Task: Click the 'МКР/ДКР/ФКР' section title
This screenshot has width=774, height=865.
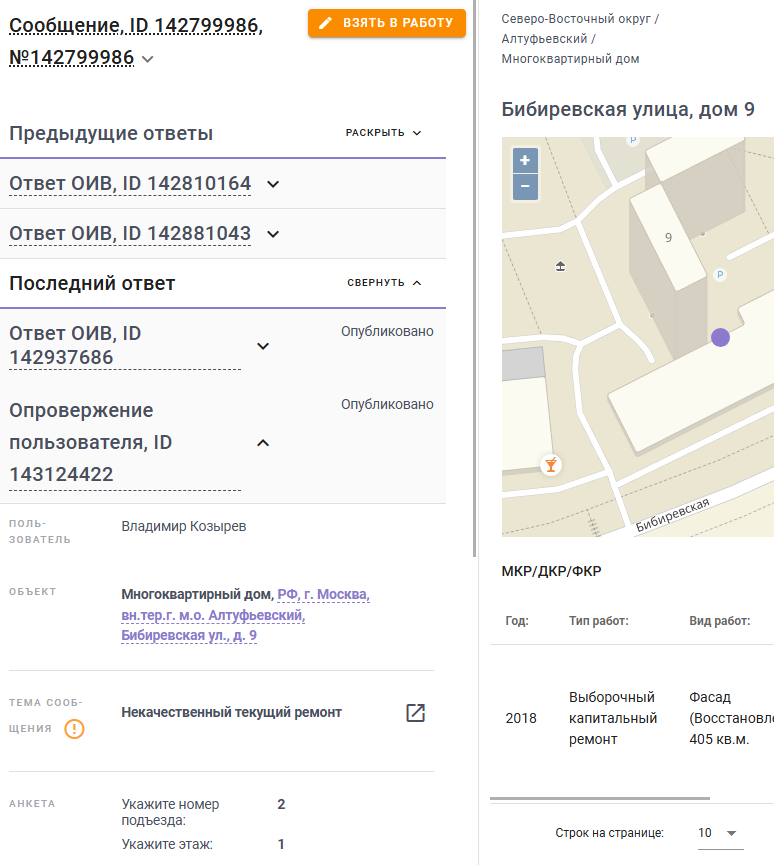Action: pos(551,571)
